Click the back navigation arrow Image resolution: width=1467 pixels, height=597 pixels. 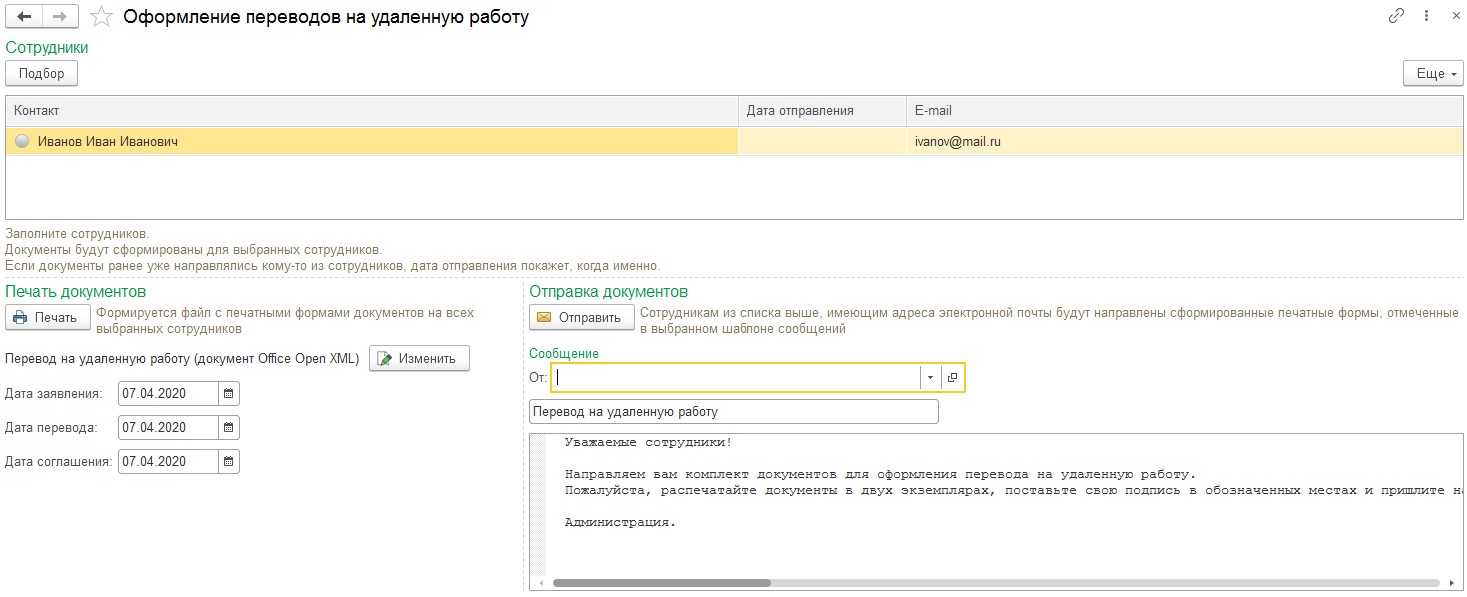click(25, 16)
